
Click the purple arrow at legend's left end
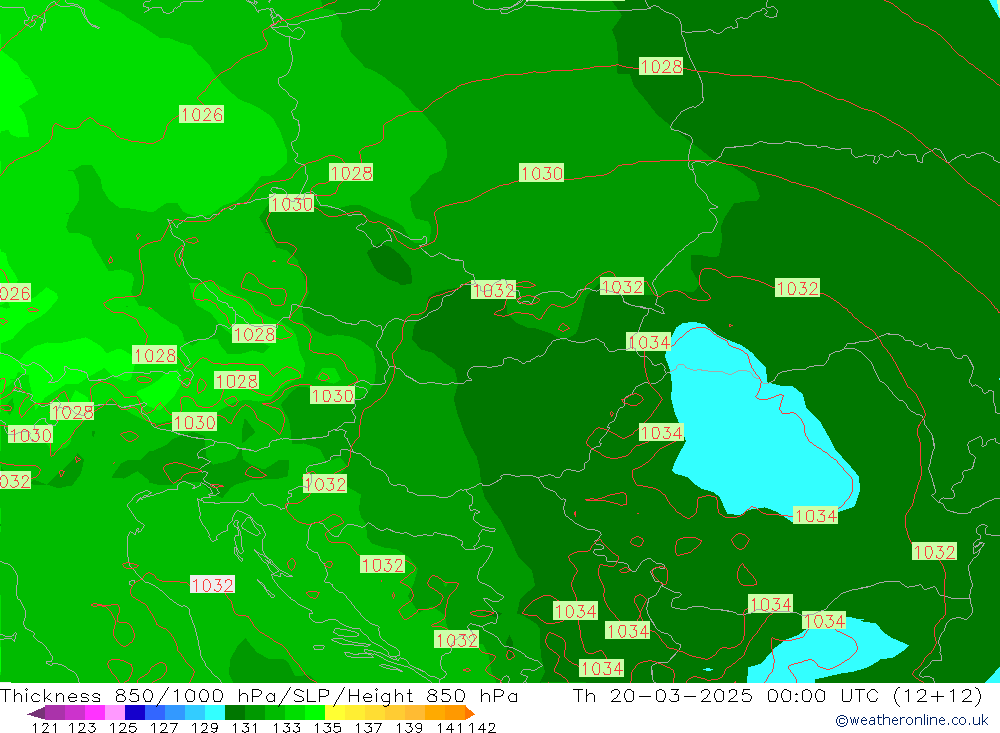click(x=36, y=712)
